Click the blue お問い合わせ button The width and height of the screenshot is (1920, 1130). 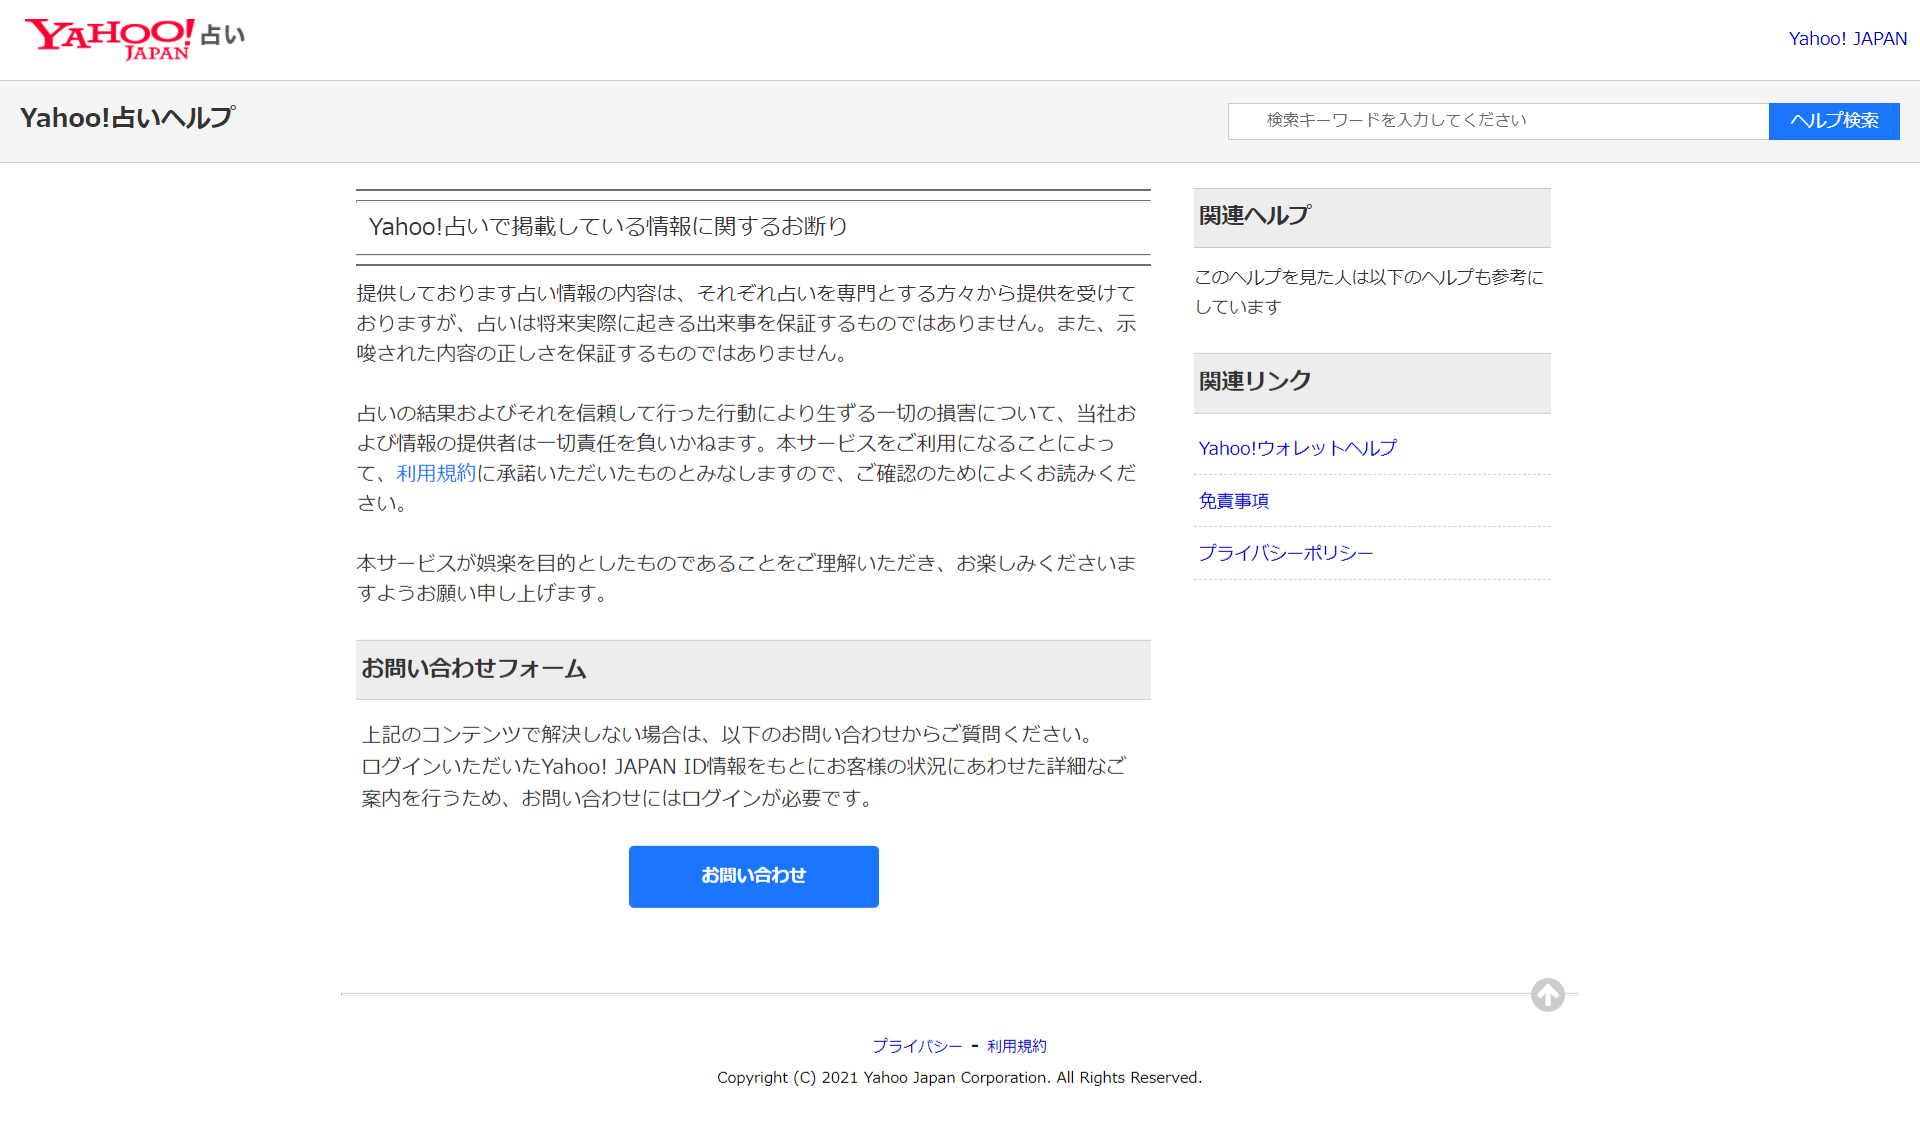point(753,876)
